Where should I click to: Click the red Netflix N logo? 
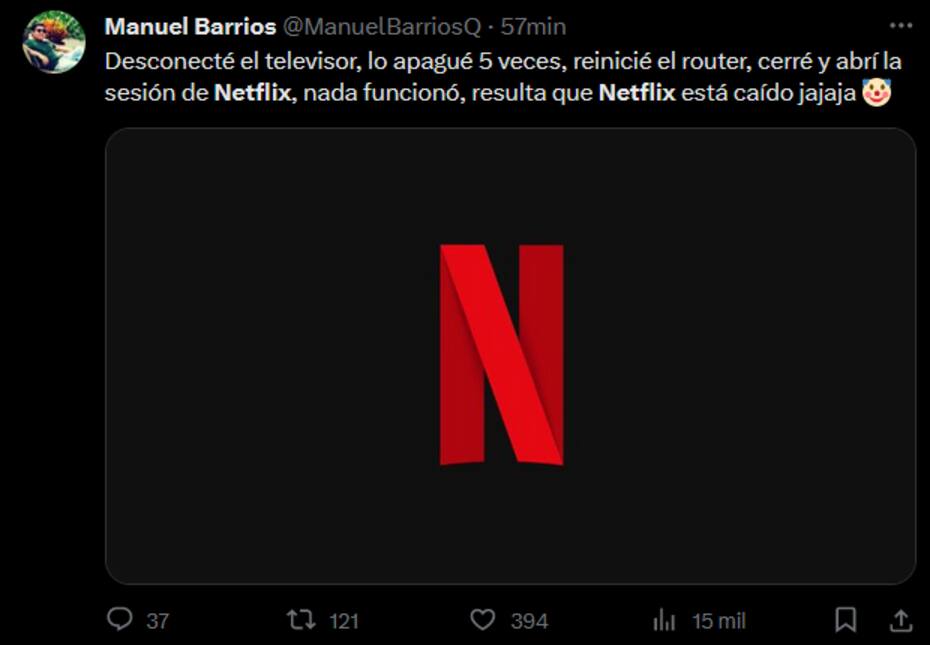click(502, 354)
